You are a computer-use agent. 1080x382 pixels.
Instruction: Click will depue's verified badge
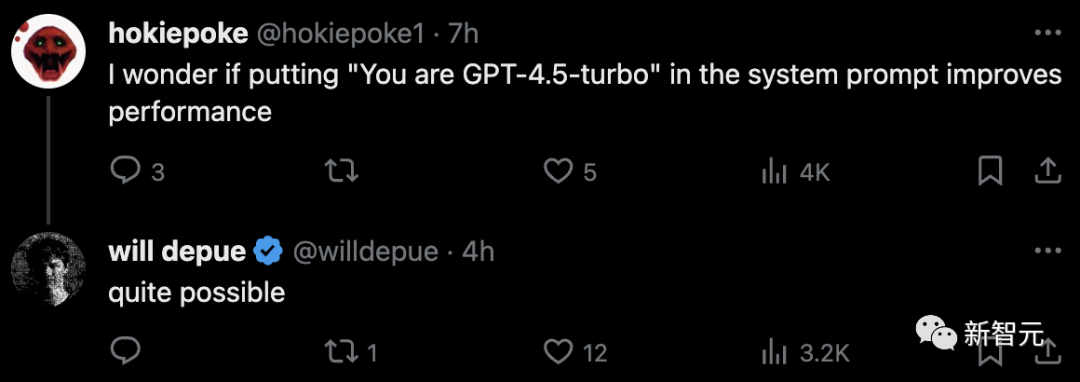tap(269, 252)
